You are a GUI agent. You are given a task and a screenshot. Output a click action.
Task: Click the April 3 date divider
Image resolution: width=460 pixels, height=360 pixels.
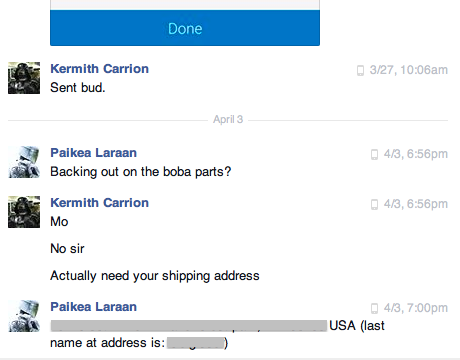tap(228, 119)
